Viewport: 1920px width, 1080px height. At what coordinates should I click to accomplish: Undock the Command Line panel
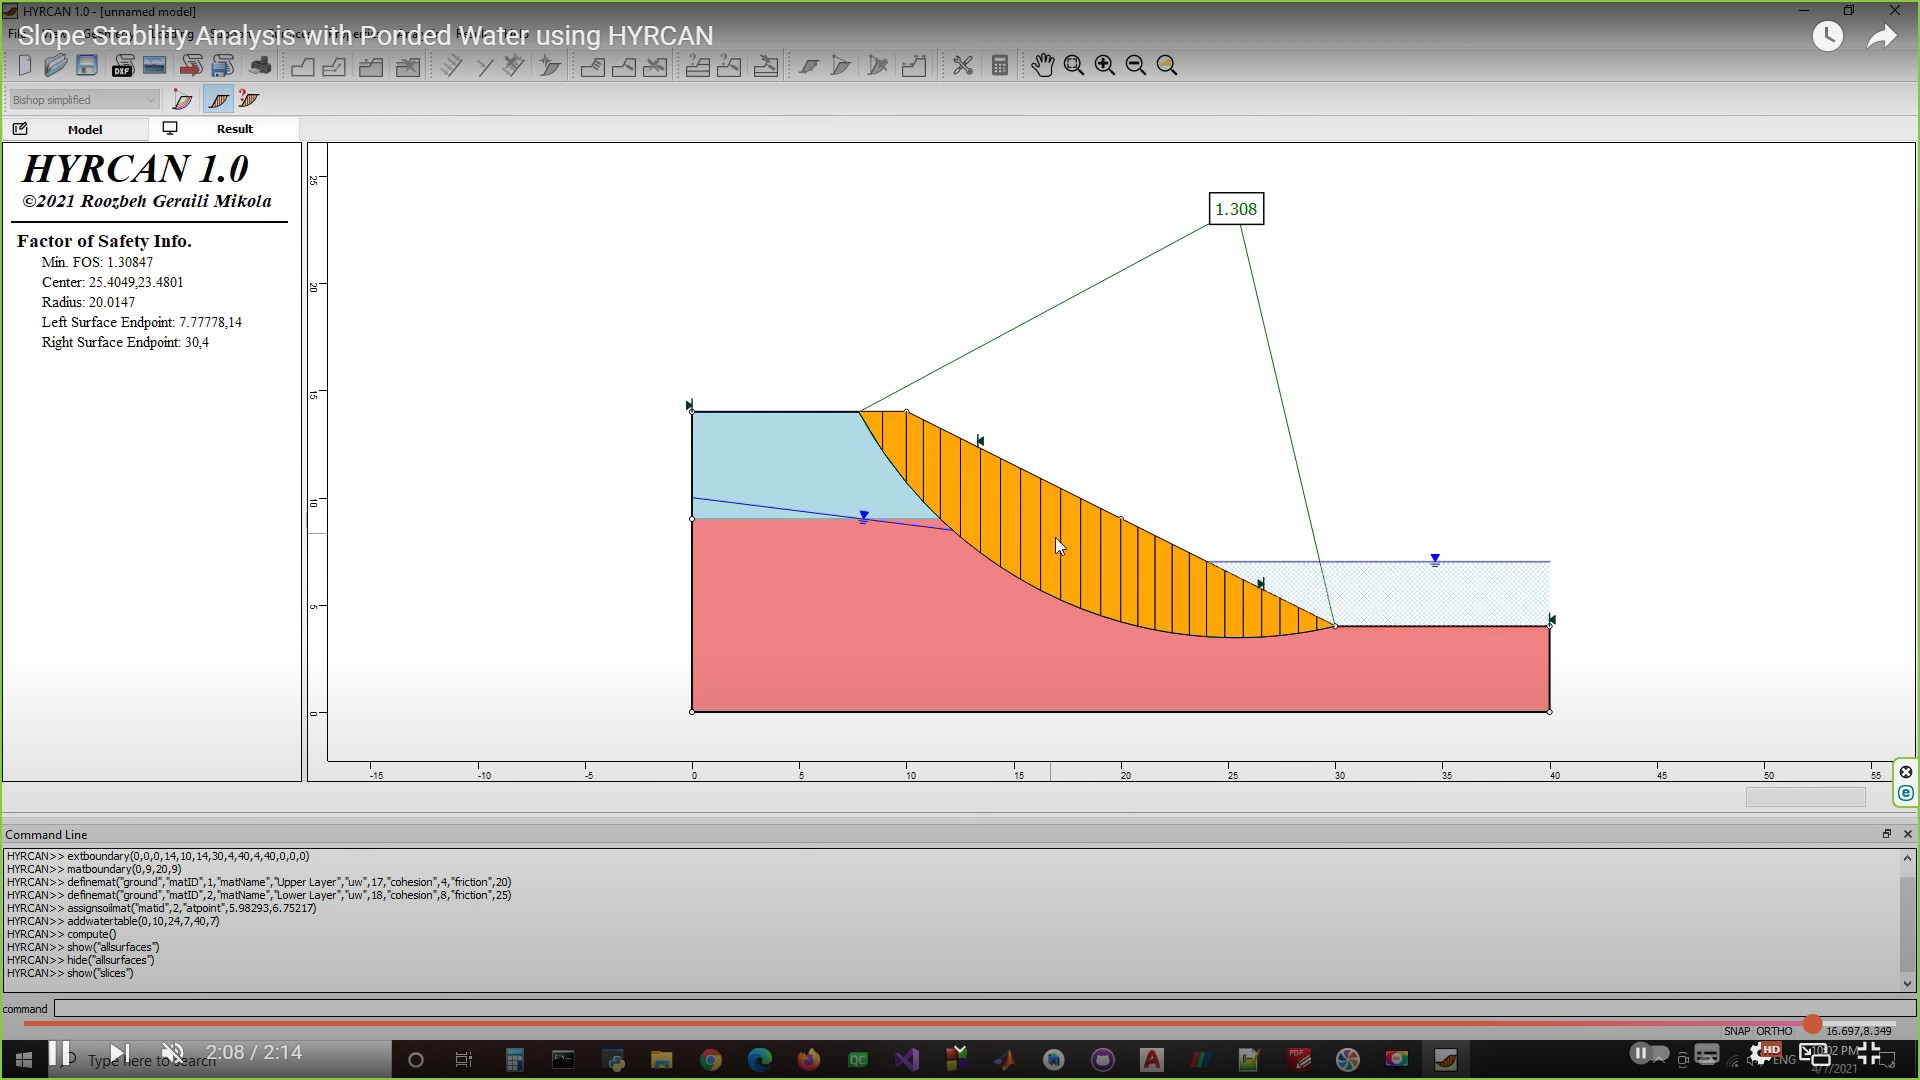coord(1887,834)
